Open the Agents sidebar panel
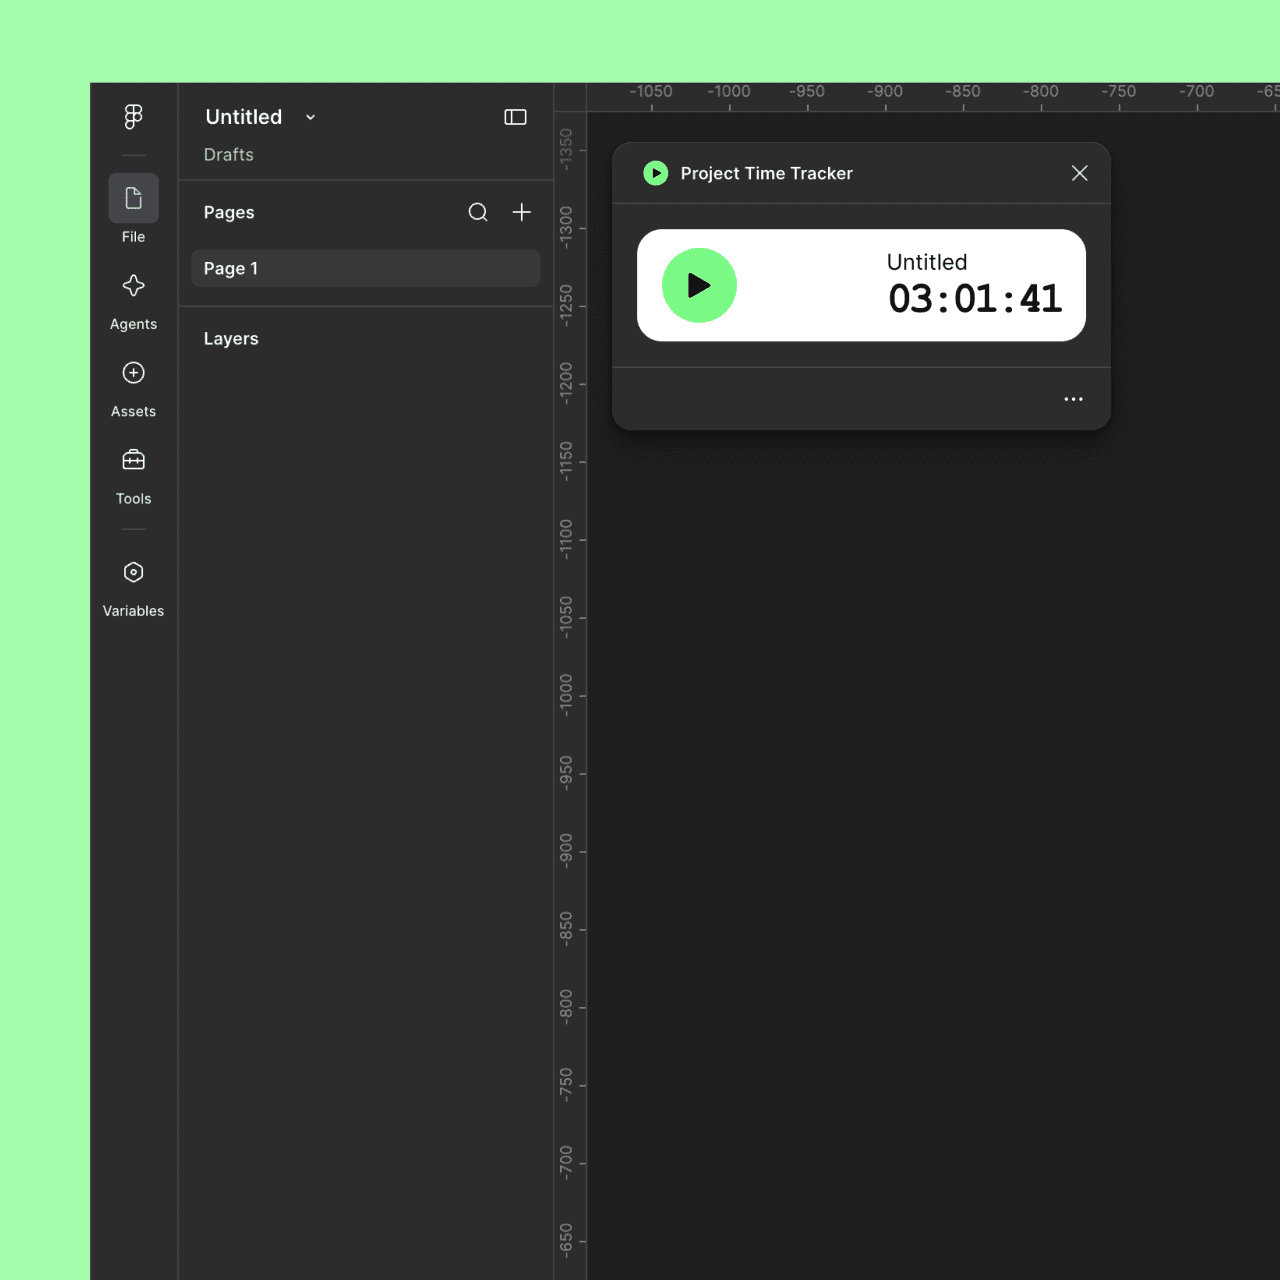1280x1280 pixels. (133, 286)
